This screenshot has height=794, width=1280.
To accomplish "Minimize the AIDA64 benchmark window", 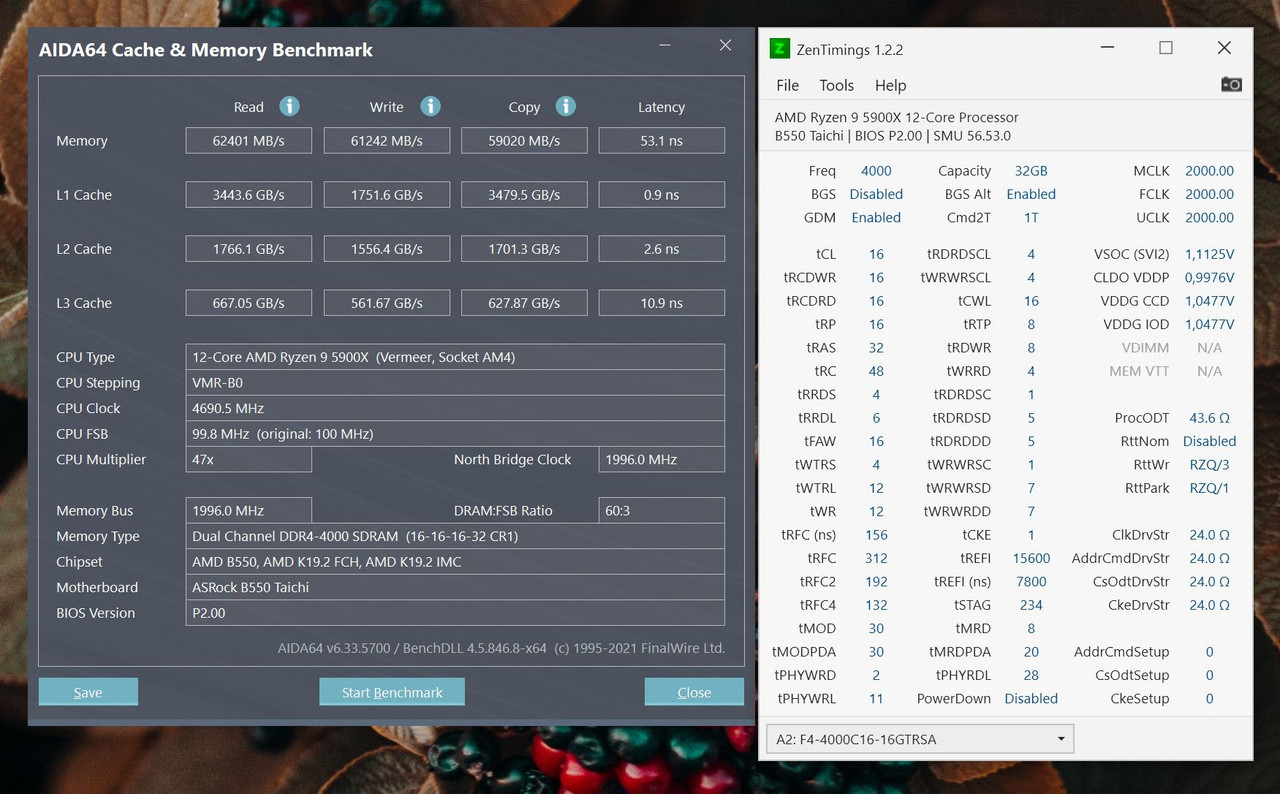I will pyautogui.click(x=666, y=45).
